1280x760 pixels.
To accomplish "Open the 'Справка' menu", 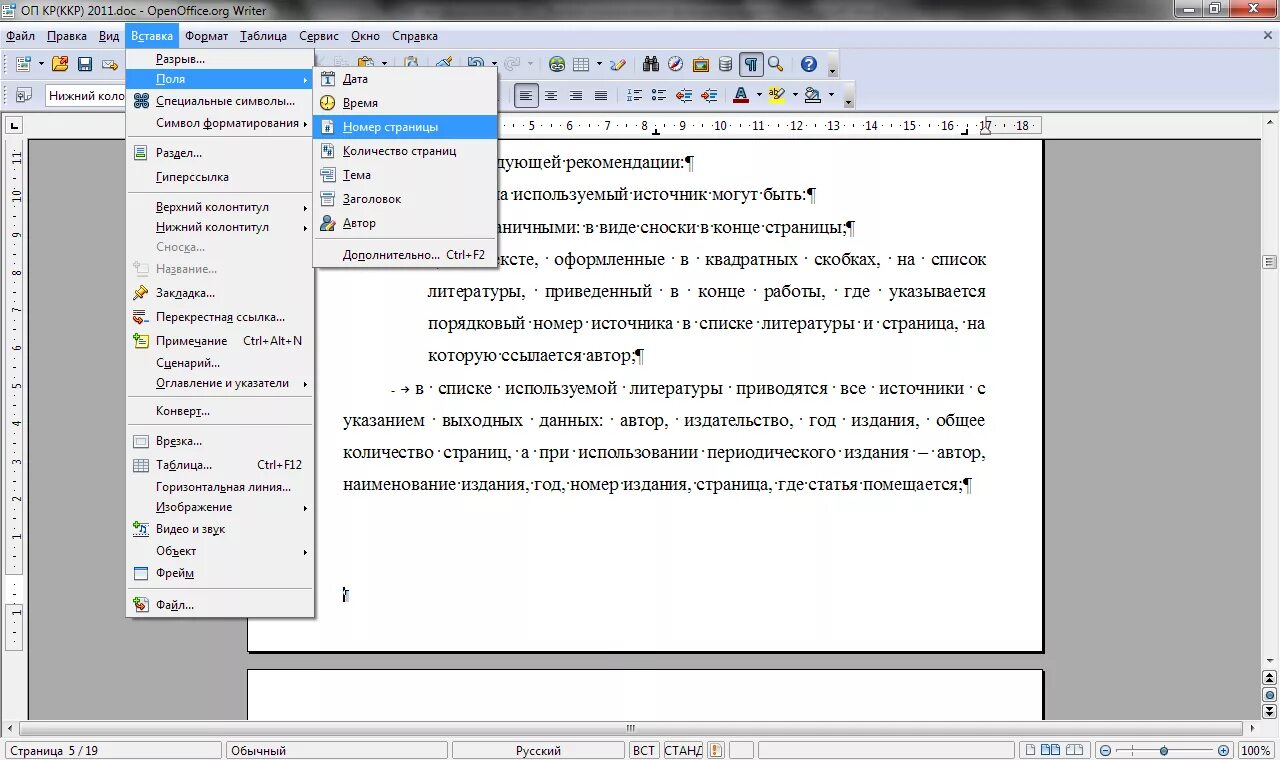I will point(415,36).
